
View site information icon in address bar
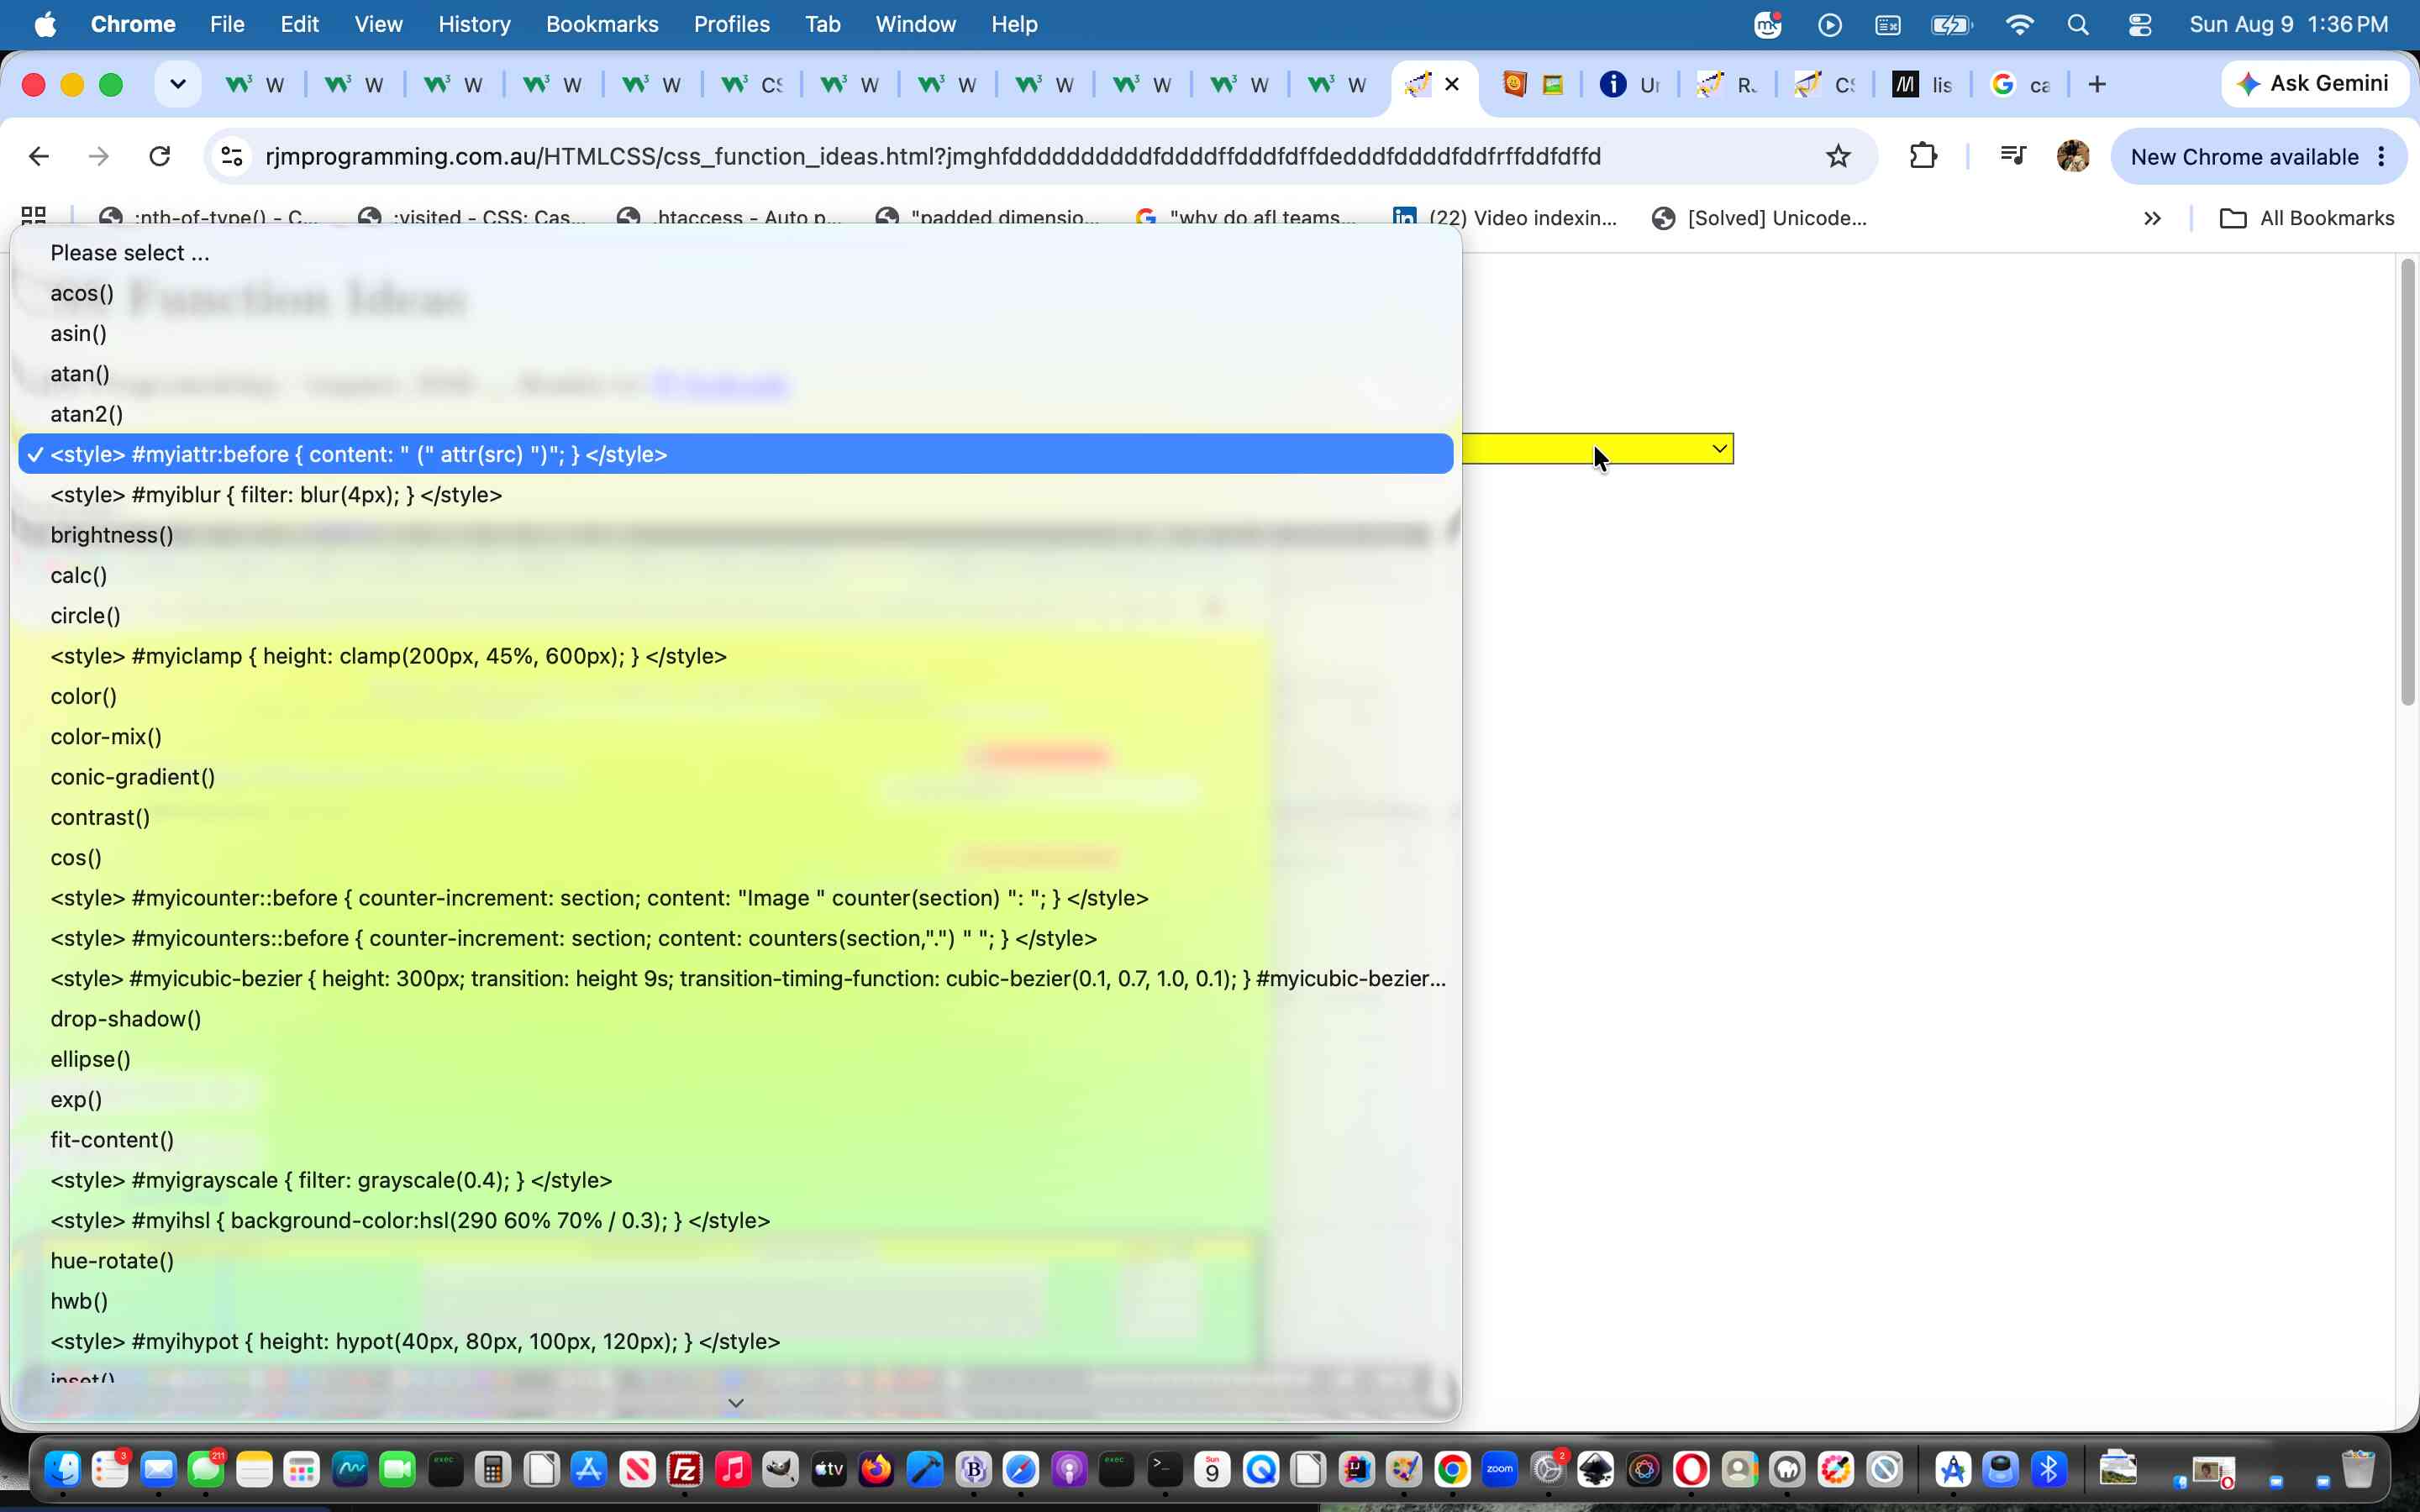(x=232, y=156)
